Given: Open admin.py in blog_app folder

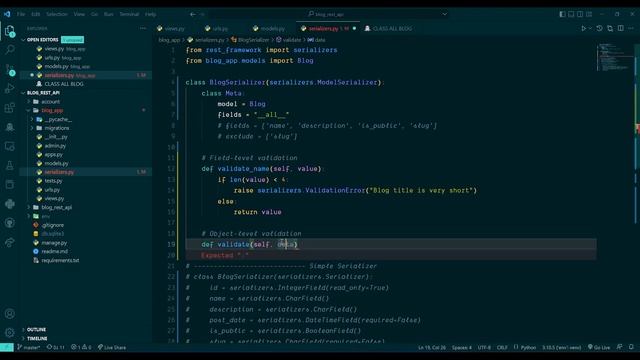Looking at the screenshot, I should click(x=55, y=146).
